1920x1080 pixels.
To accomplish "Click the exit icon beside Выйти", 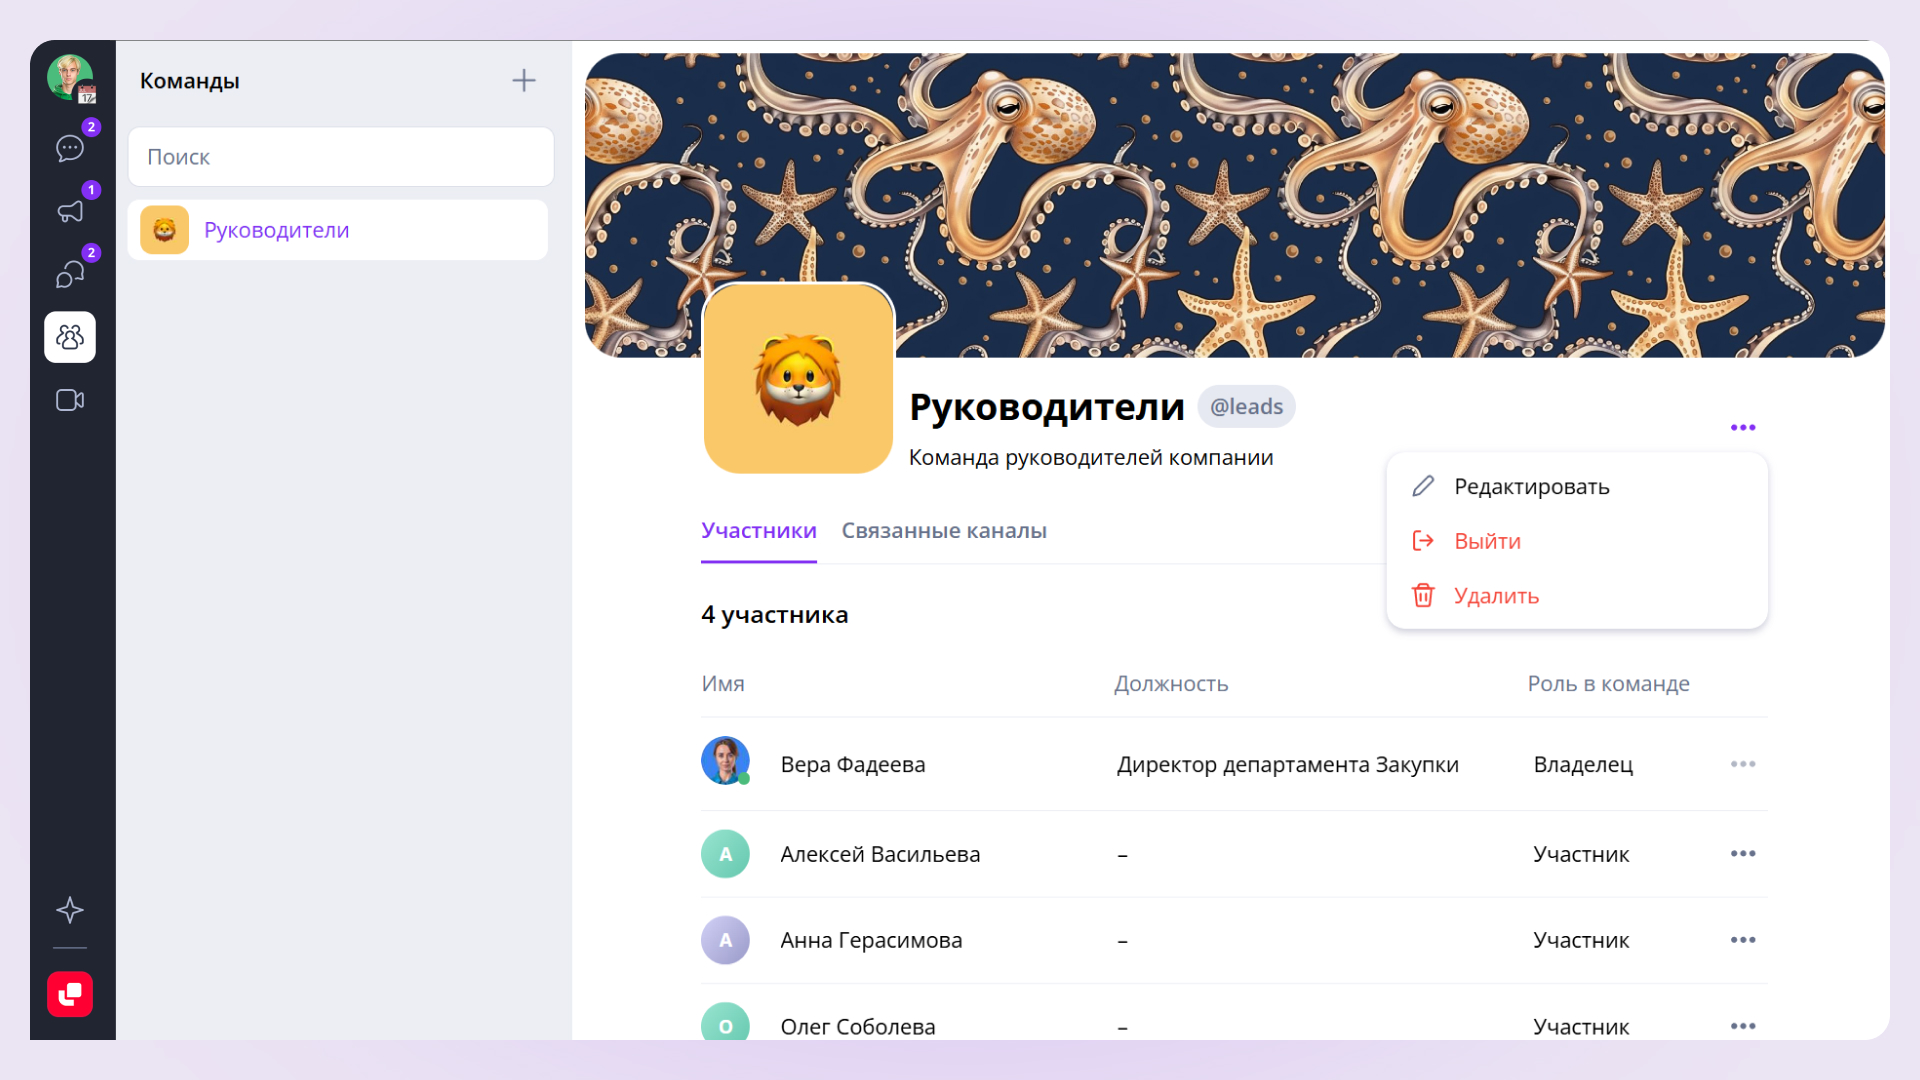I will 1423,541.
